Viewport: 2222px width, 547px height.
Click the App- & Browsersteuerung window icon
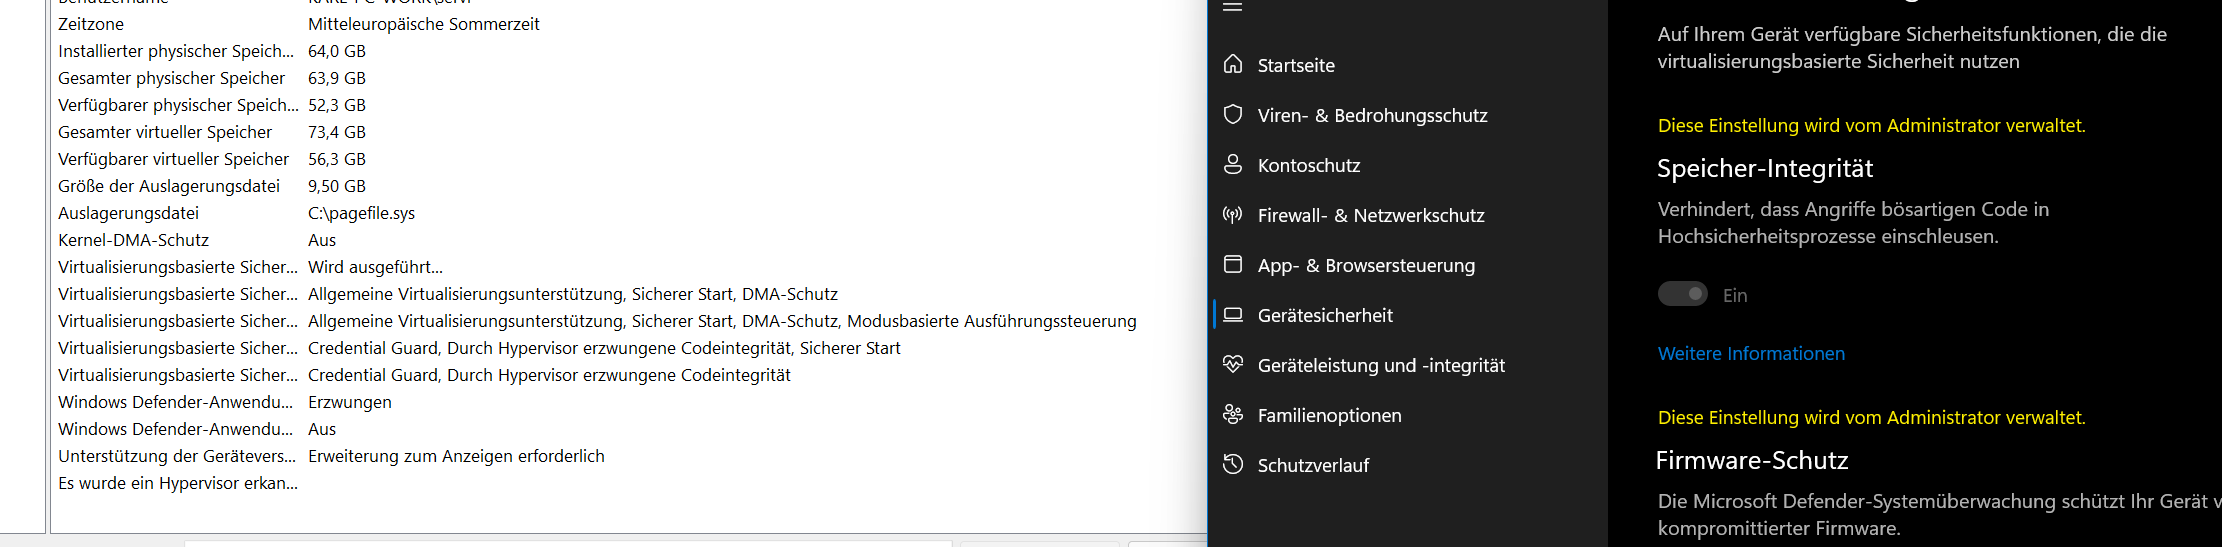tap(1233, 265)
